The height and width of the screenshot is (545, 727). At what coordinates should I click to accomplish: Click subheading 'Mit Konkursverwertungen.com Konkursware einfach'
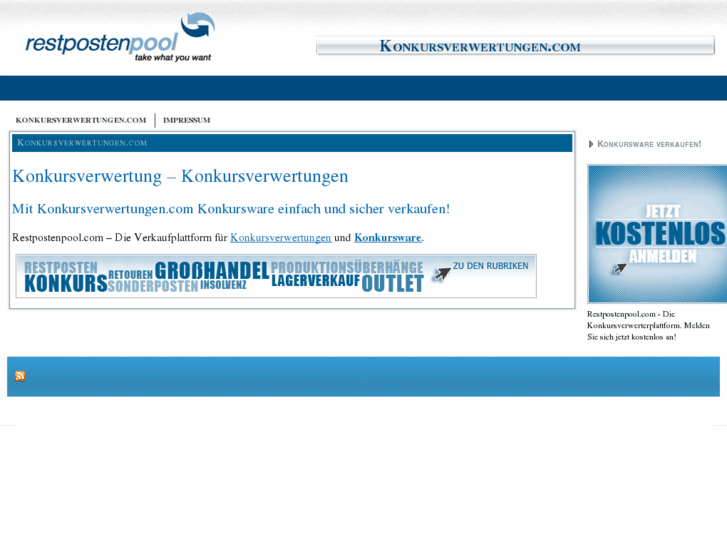(231, 209)
